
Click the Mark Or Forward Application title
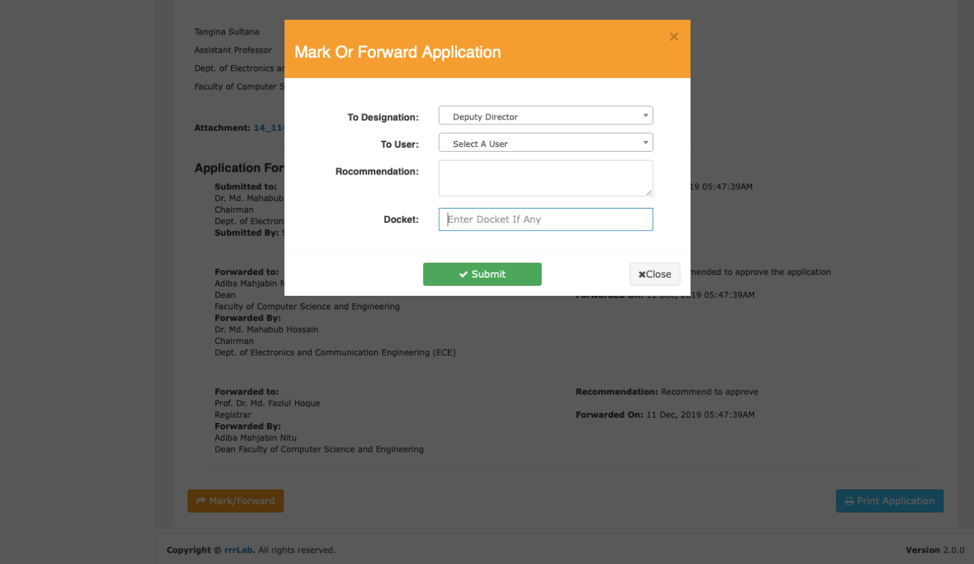click(397, 52)
